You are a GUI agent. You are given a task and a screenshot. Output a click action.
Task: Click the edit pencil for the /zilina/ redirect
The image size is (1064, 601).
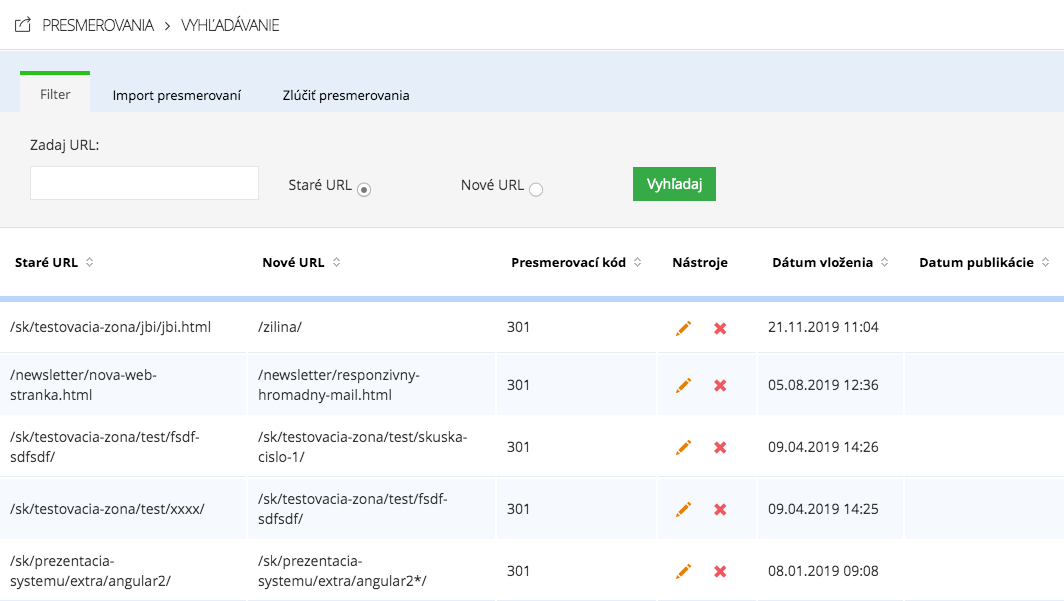pyautogui.click(x=684, y=328)
